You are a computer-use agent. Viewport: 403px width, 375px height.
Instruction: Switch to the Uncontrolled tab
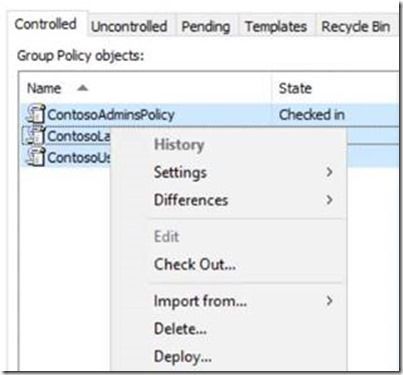click(129, 26)
